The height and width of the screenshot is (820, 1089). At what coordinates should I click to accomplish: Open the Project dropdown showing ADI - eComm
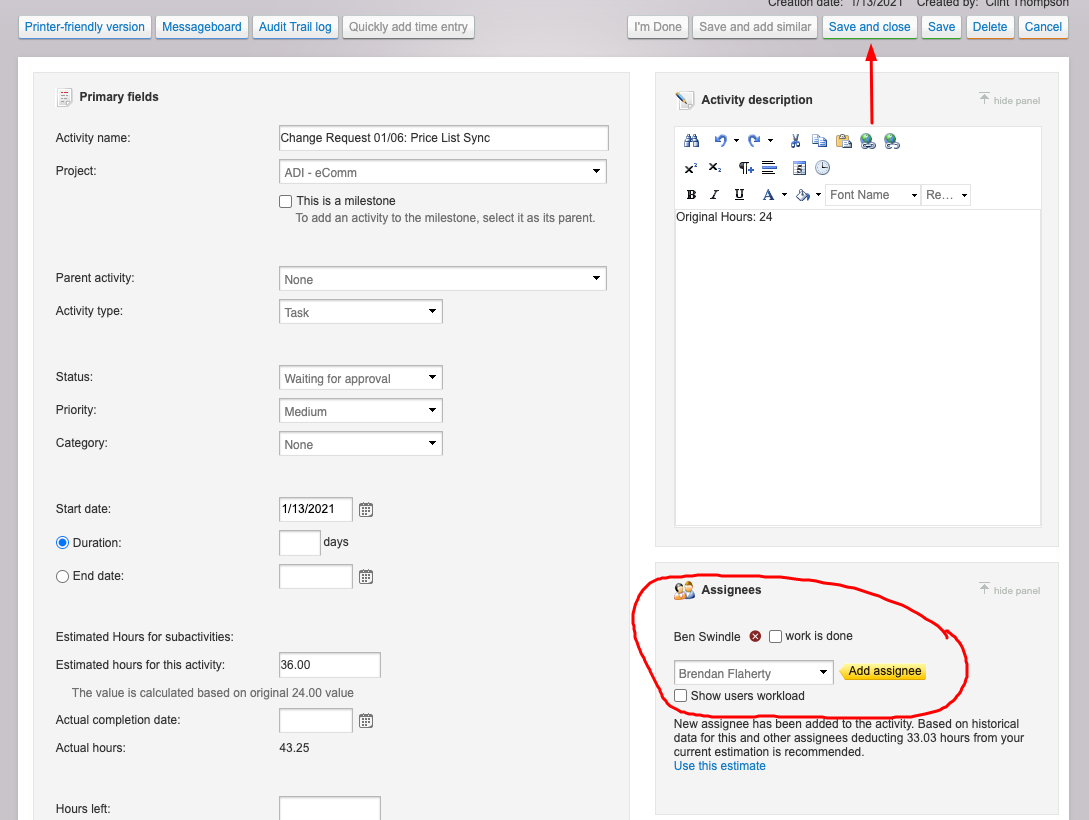click(x=442, y=171)
